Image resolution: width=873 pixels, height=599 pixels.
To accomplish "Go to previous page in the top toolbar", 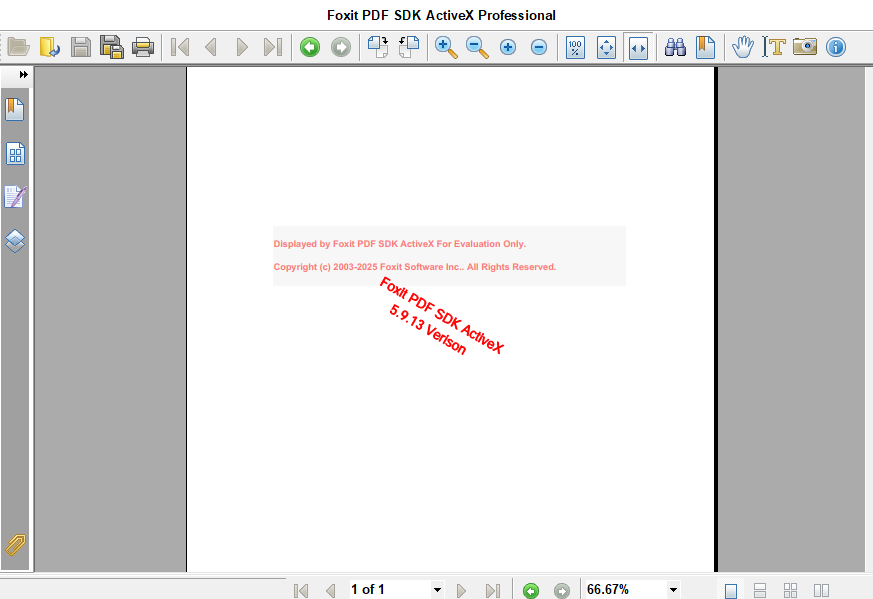I will click(x=211, y=47).
